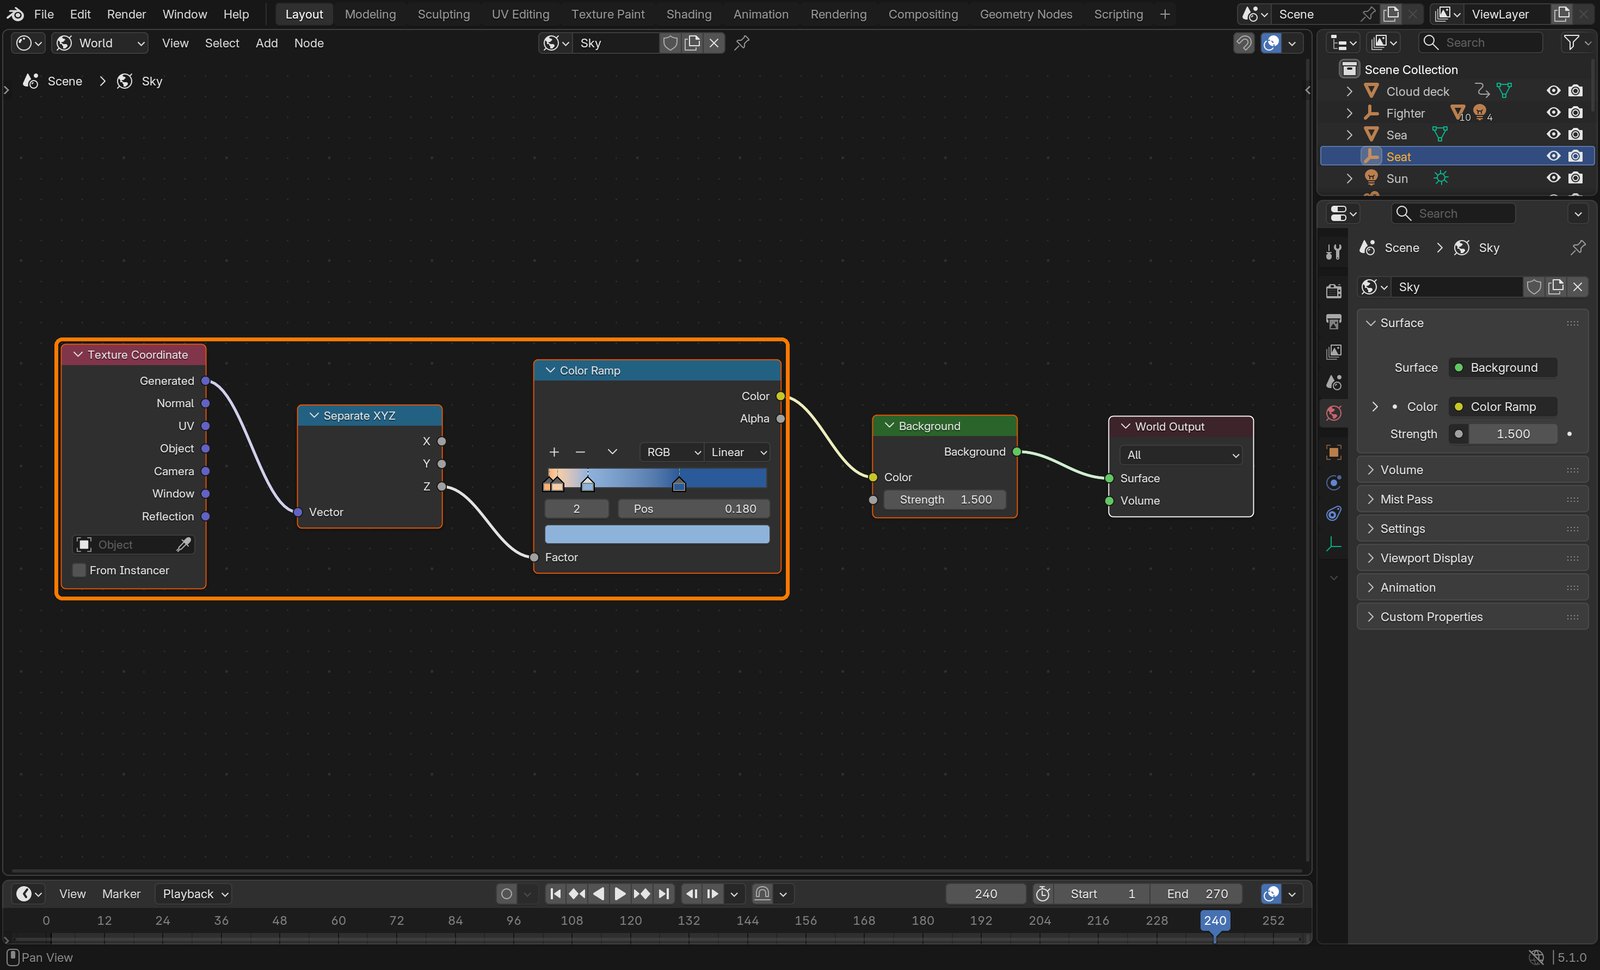
Task: Toggle use preview range clock icon
Action: tap(1043, 894)
